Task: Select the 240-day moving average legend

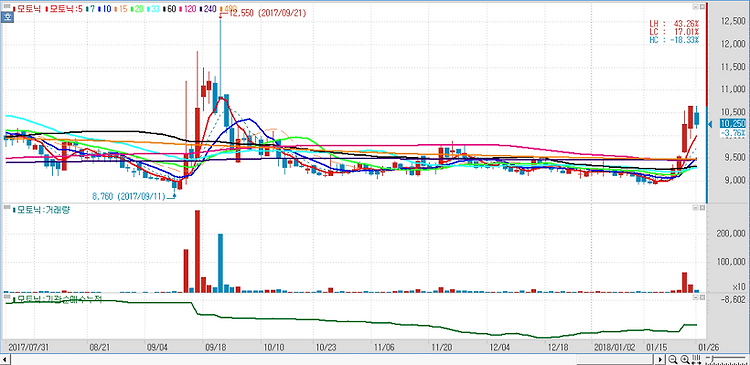Action: pos(208,9)
